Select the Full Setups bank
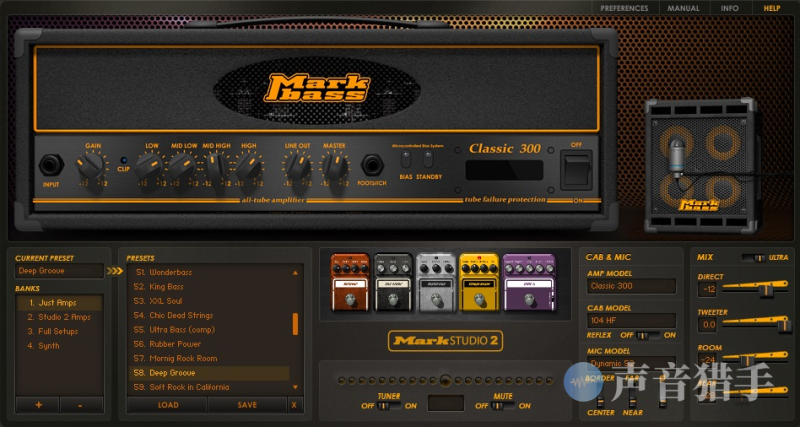 (x=60, y=331)
